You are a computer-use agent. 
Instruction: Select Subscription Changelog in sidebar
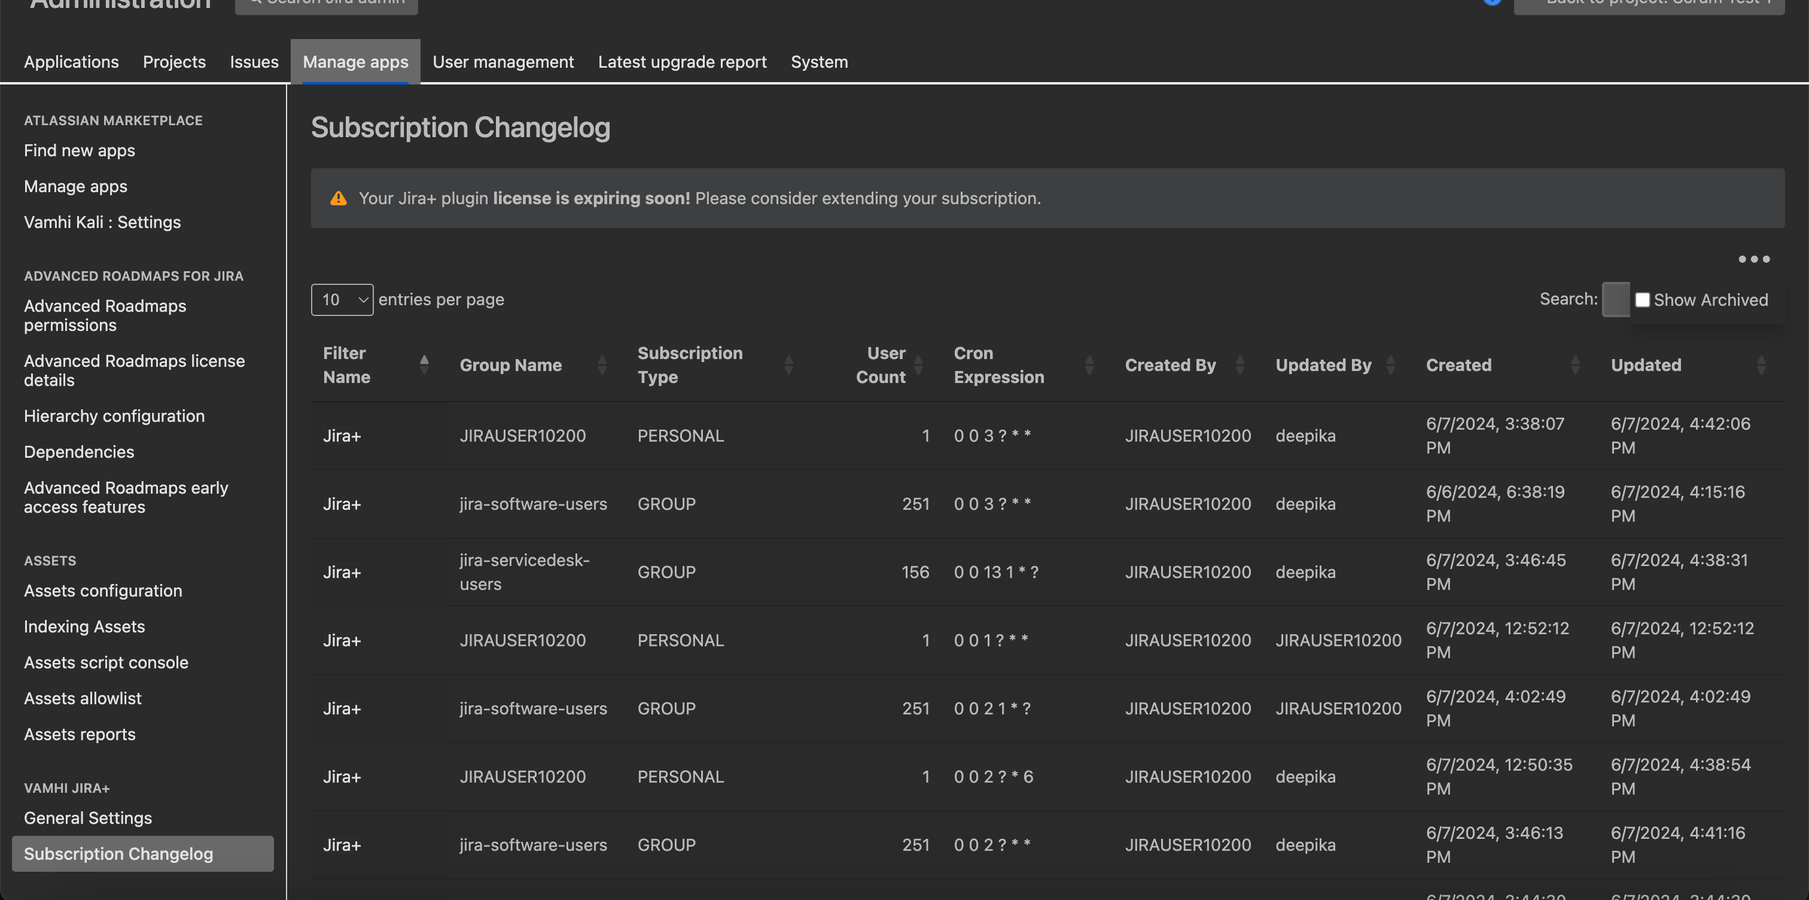143,854
